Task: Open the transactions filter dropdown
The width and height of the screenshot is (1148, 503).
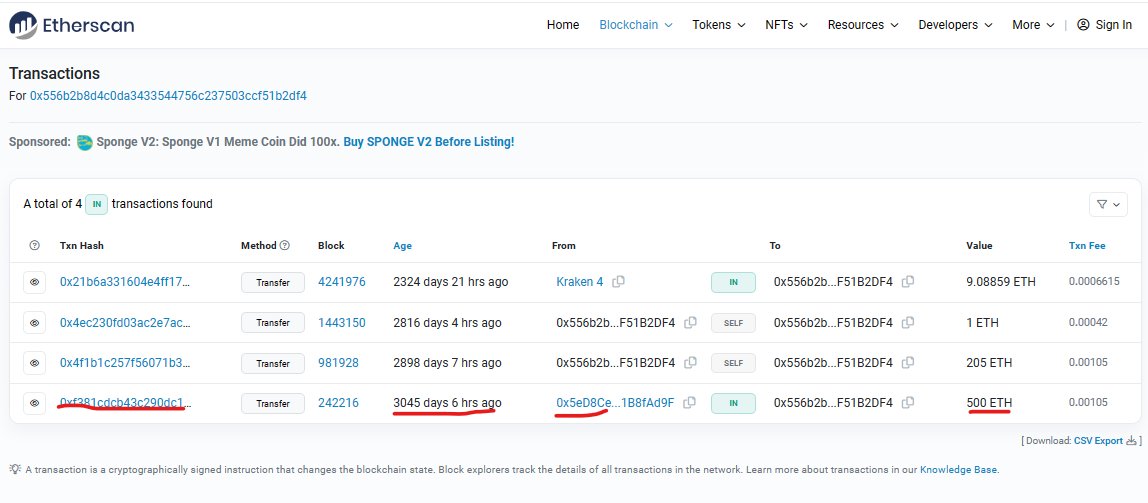Action: click(1108, 204)
